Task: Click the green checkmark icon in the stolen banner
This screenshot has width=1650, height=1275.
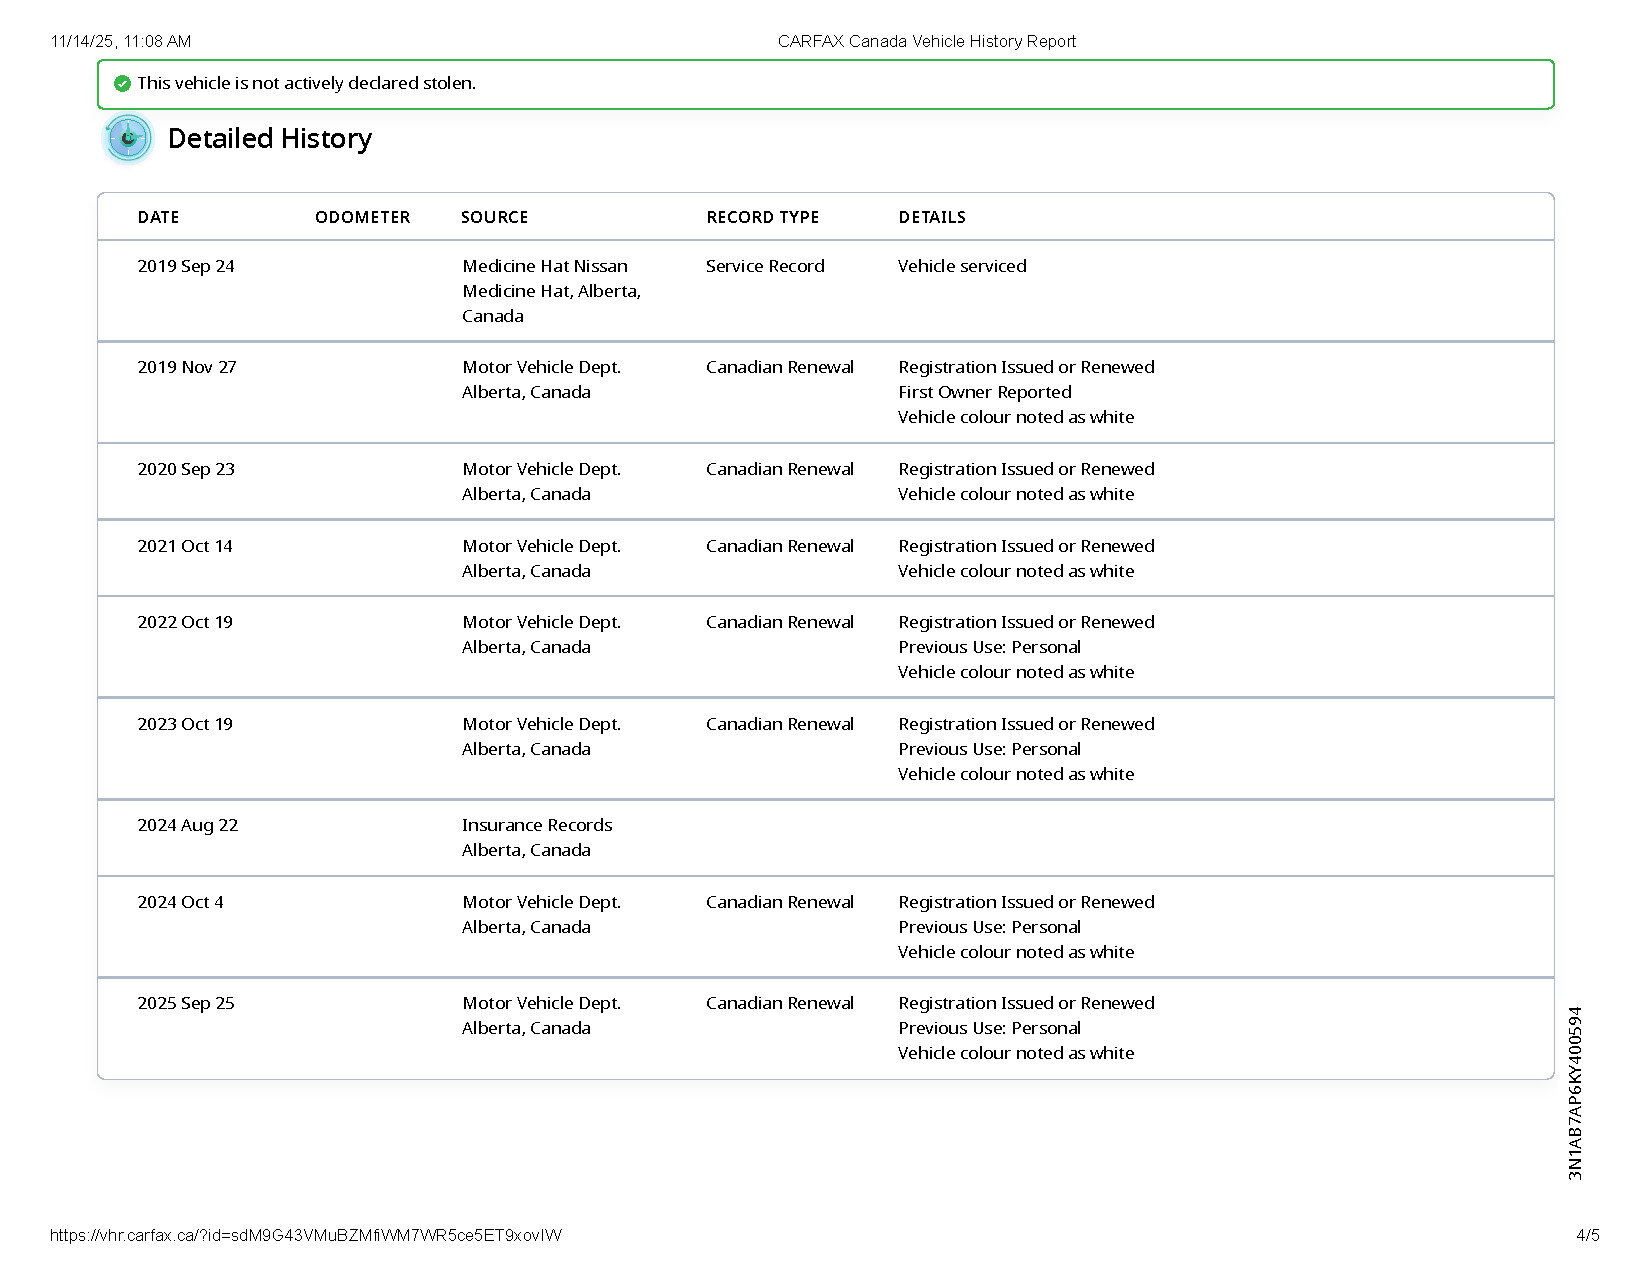Action: [x=122, y=84]
